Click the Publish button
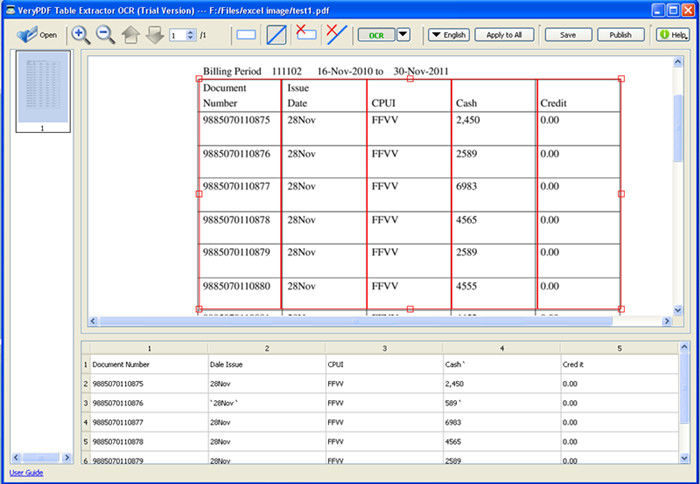 click(x=620, y=35)
